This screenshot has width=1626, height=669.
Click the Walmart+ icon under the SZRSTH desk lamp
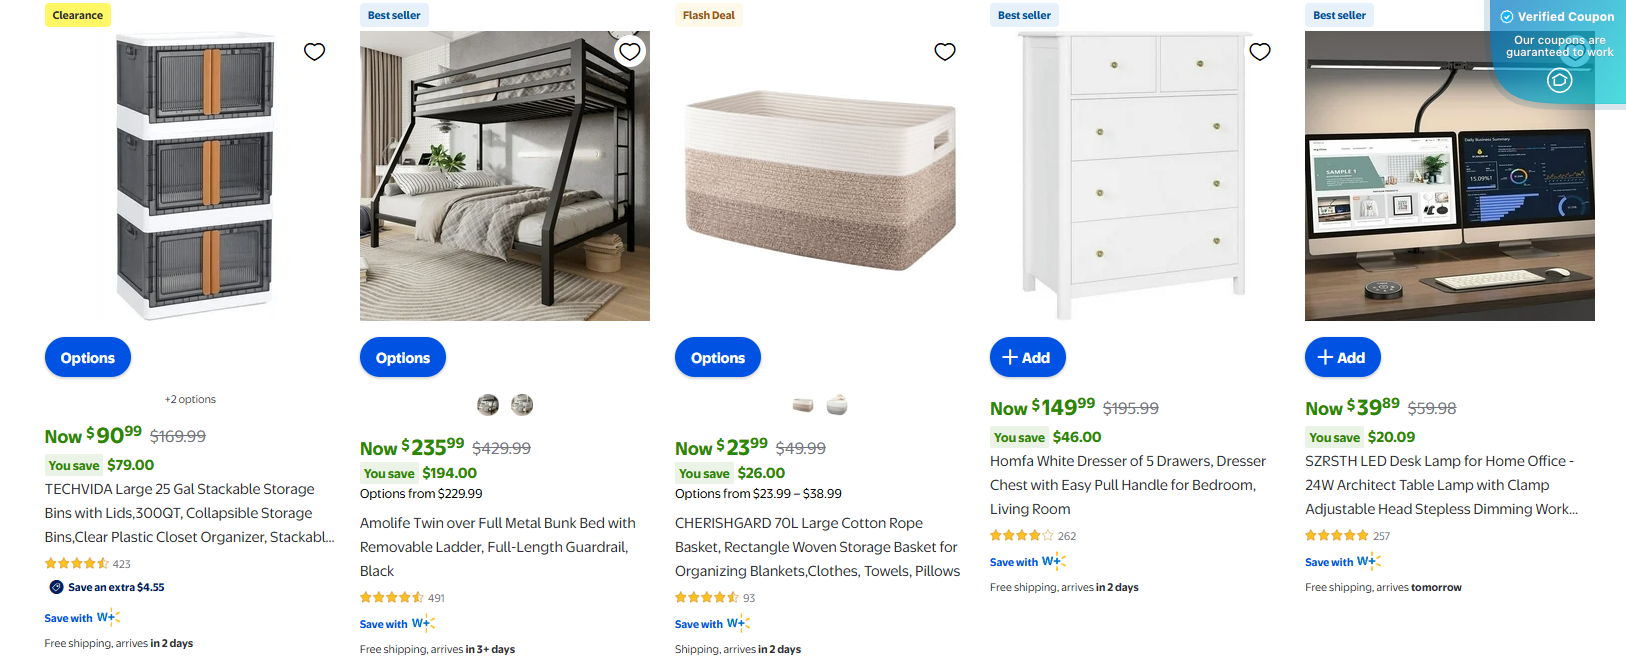point(1366,561)
